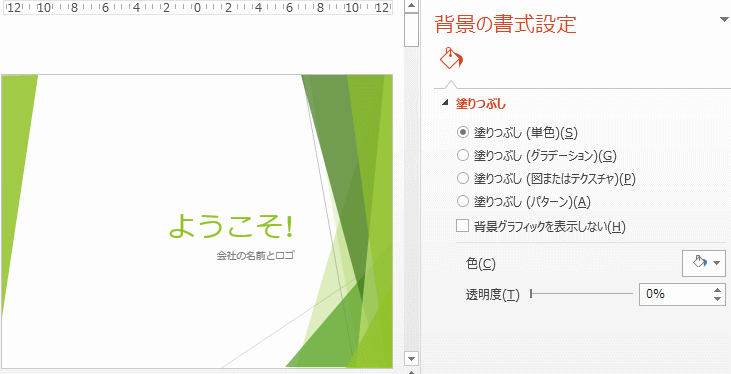Screen dimensions: 731x374
Task: Click the 透明度 slider track
Action: point(581,294)
